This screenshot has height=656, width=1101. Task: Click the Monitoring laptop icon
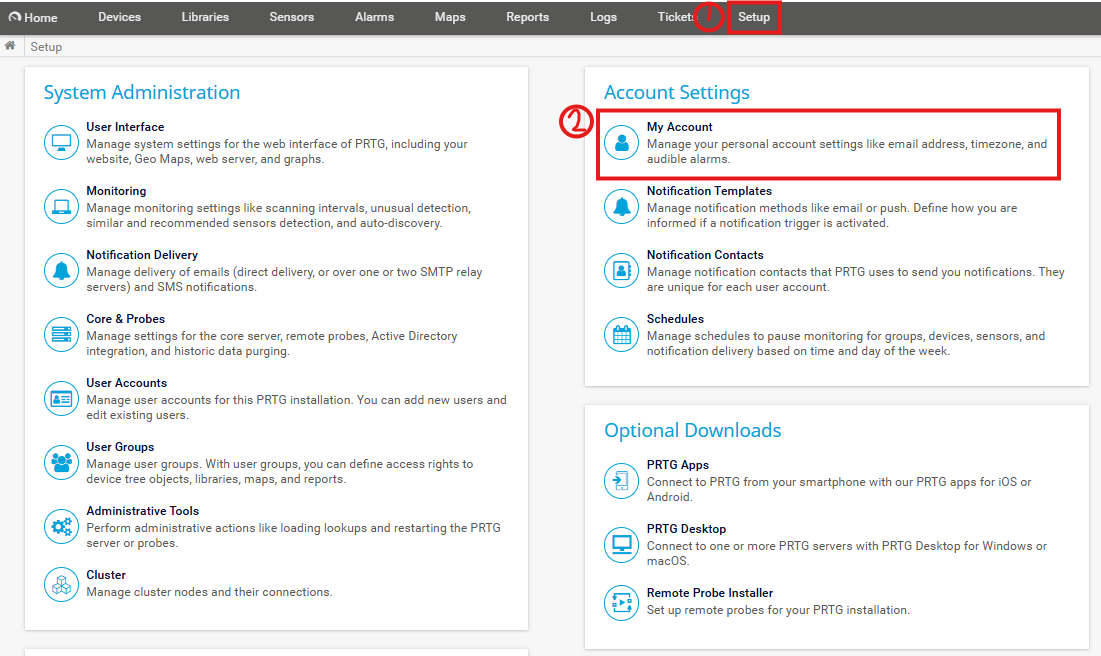click(x=61, y=206)
